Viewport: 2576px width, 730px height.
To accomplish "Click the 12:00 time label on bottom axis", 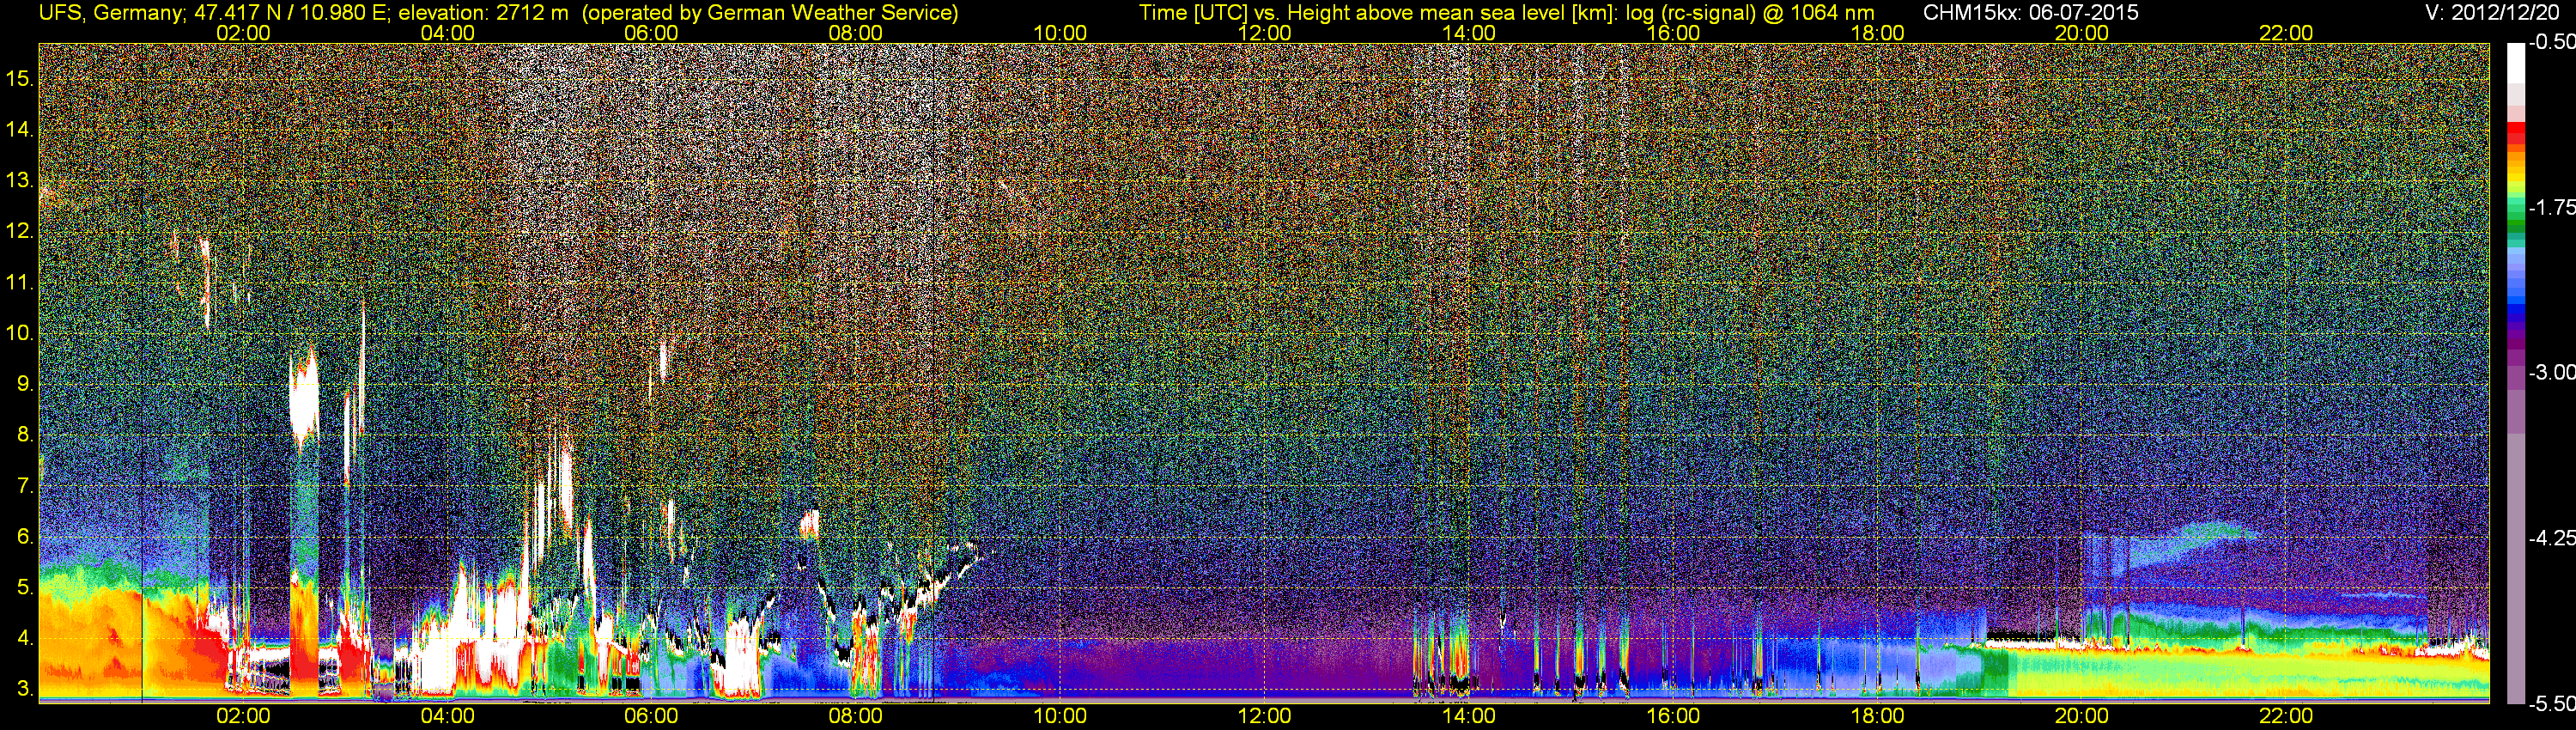I will click(x=1264, y=716).
